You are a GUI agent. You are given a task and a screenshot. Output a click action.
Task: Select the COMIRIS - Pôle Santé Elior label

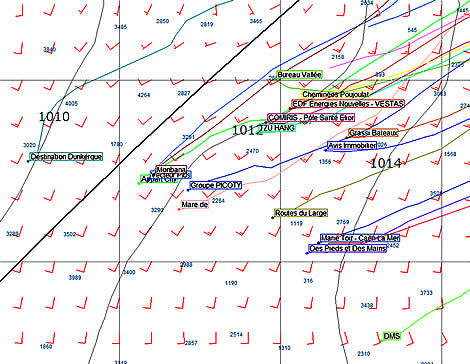(x=311, y=118)
